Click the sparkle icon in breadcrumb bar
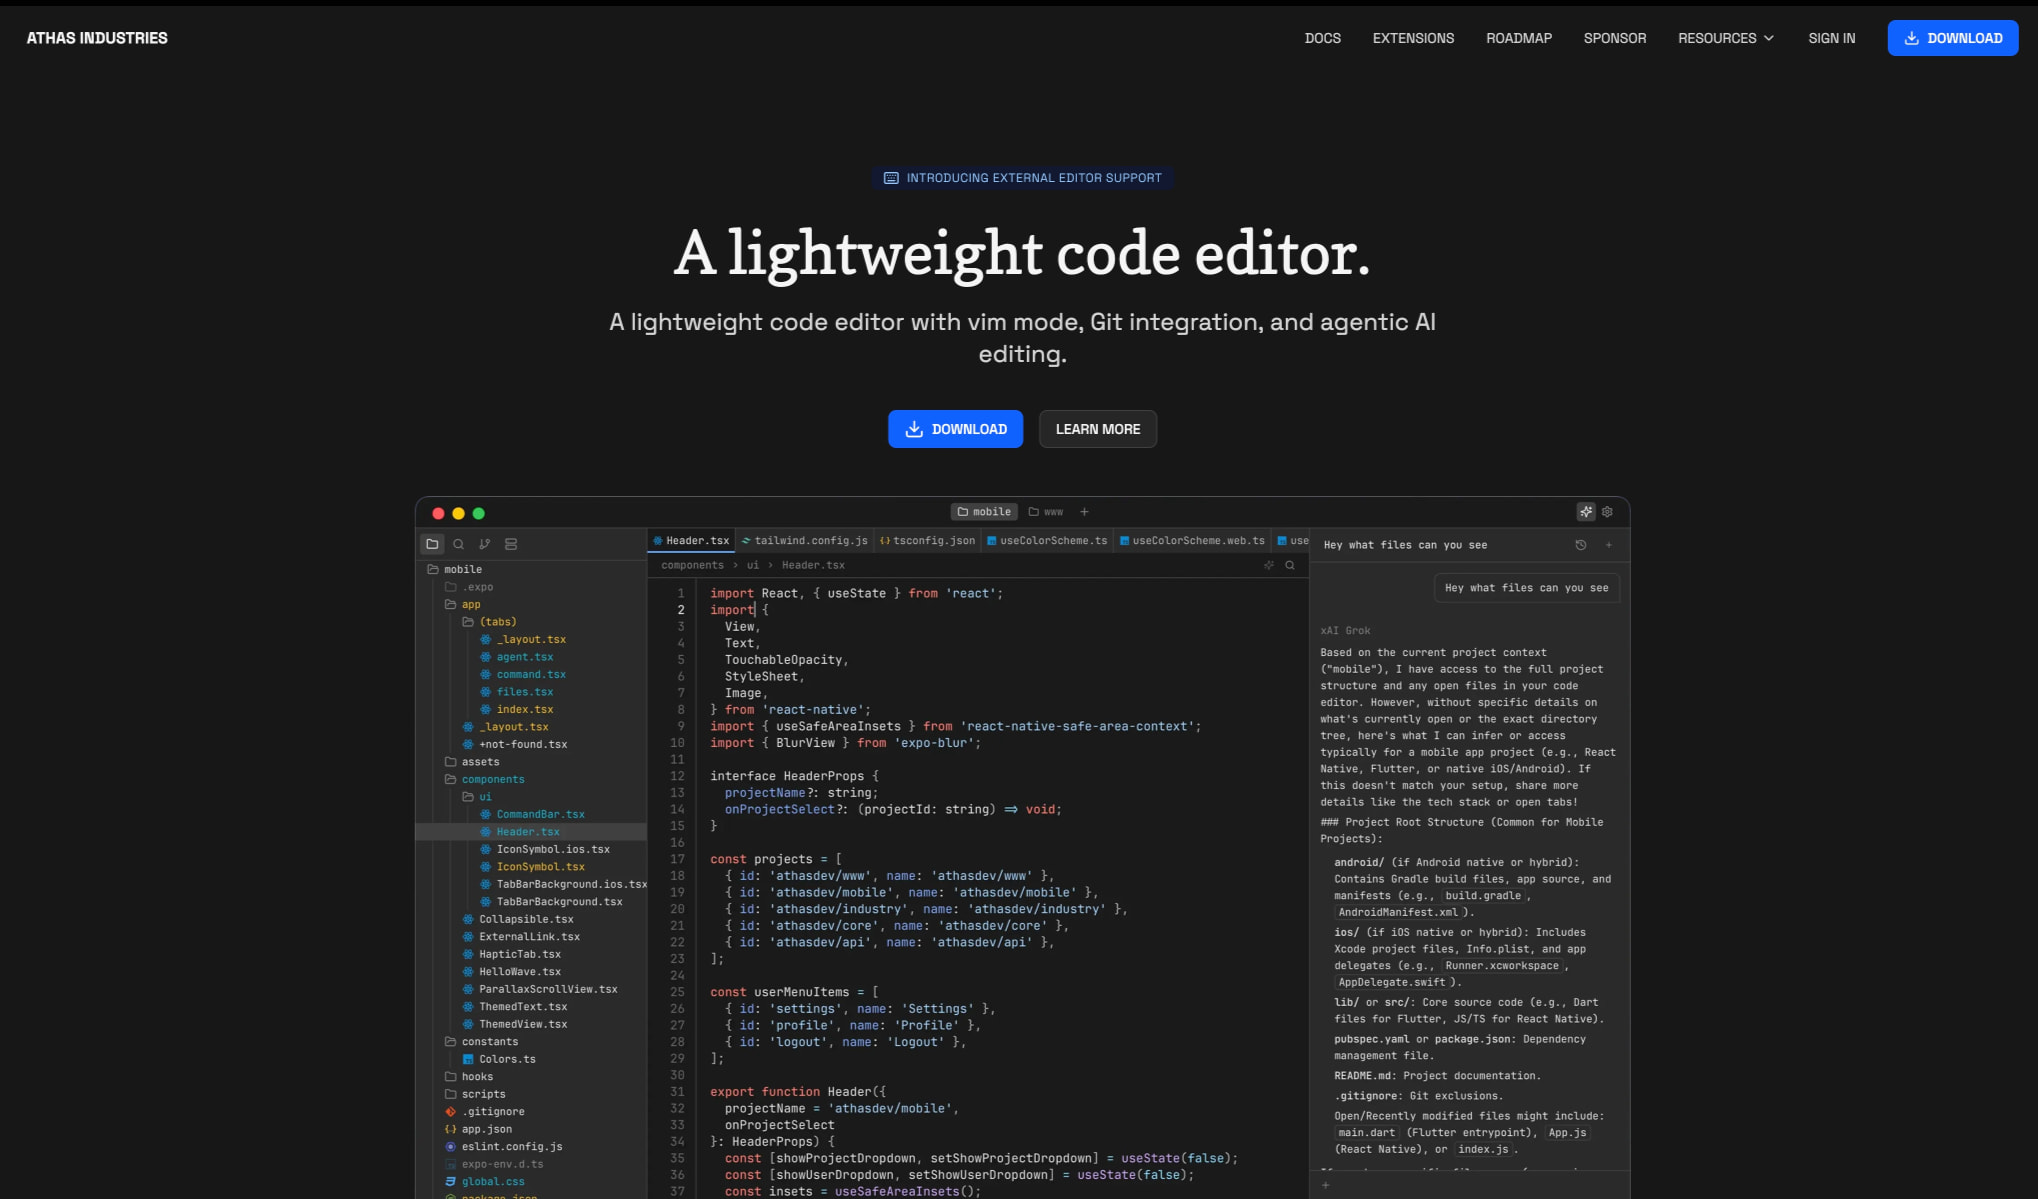The width and height of the screenshot is (2038, 1199). (x=1269, y=565)
